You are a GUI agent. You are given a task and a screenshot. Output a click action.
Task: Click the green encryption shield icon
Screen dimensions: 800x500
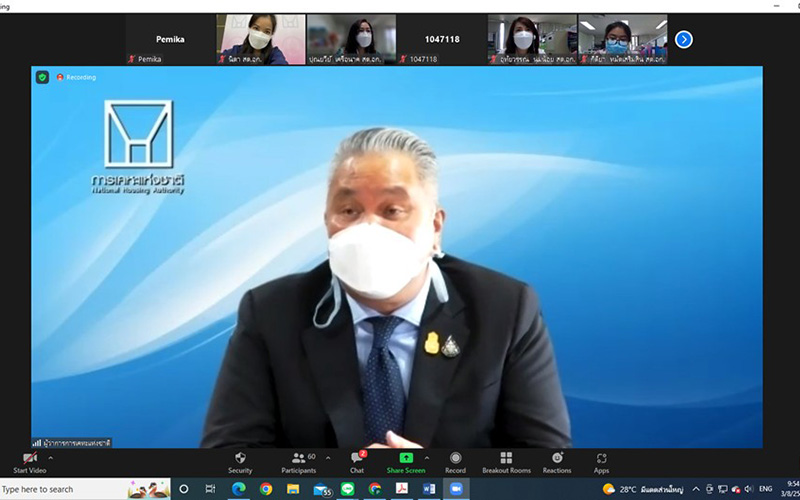pos(42,77)
